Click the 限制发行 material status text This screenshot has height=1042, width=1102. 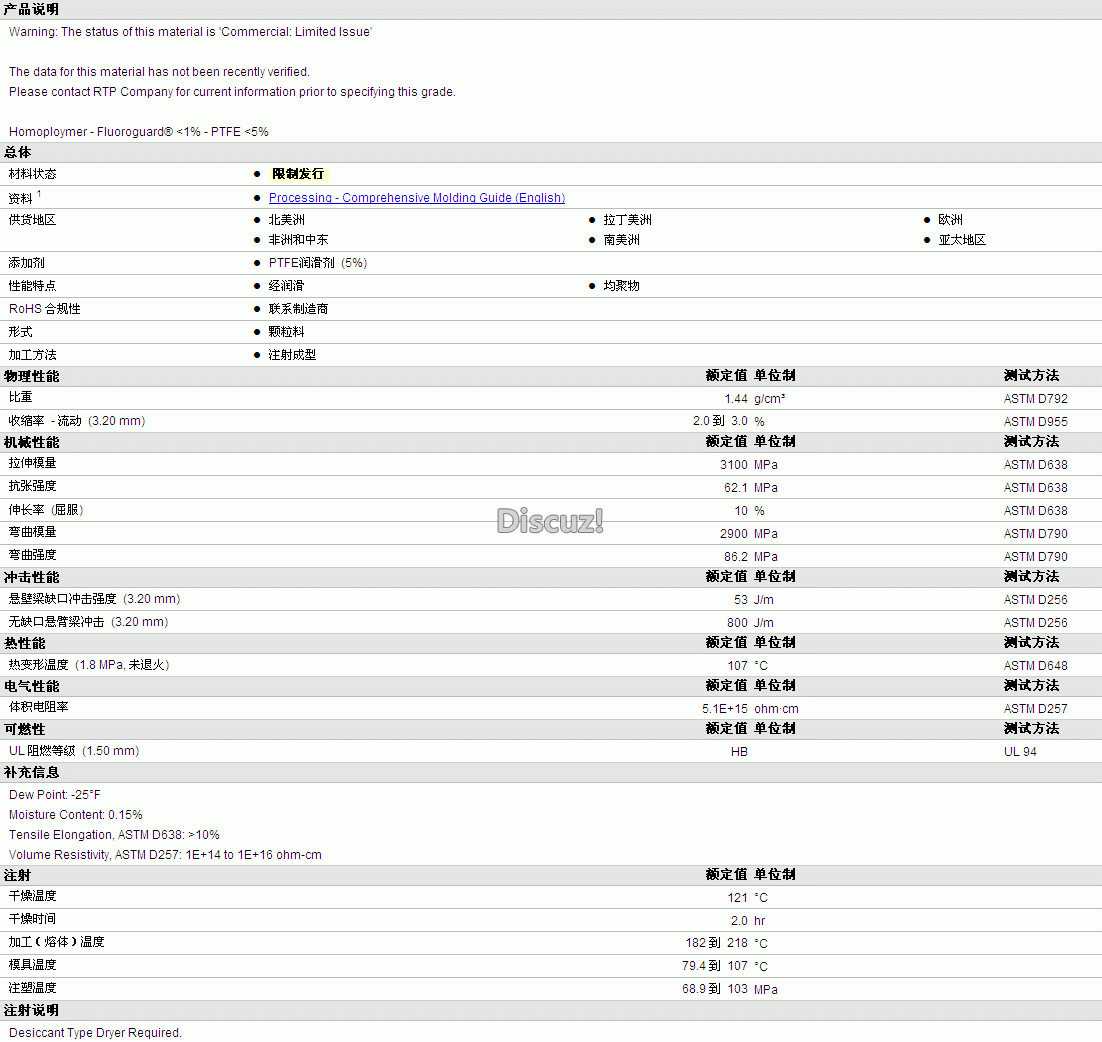pyautogui.click(x=297, y=174)
